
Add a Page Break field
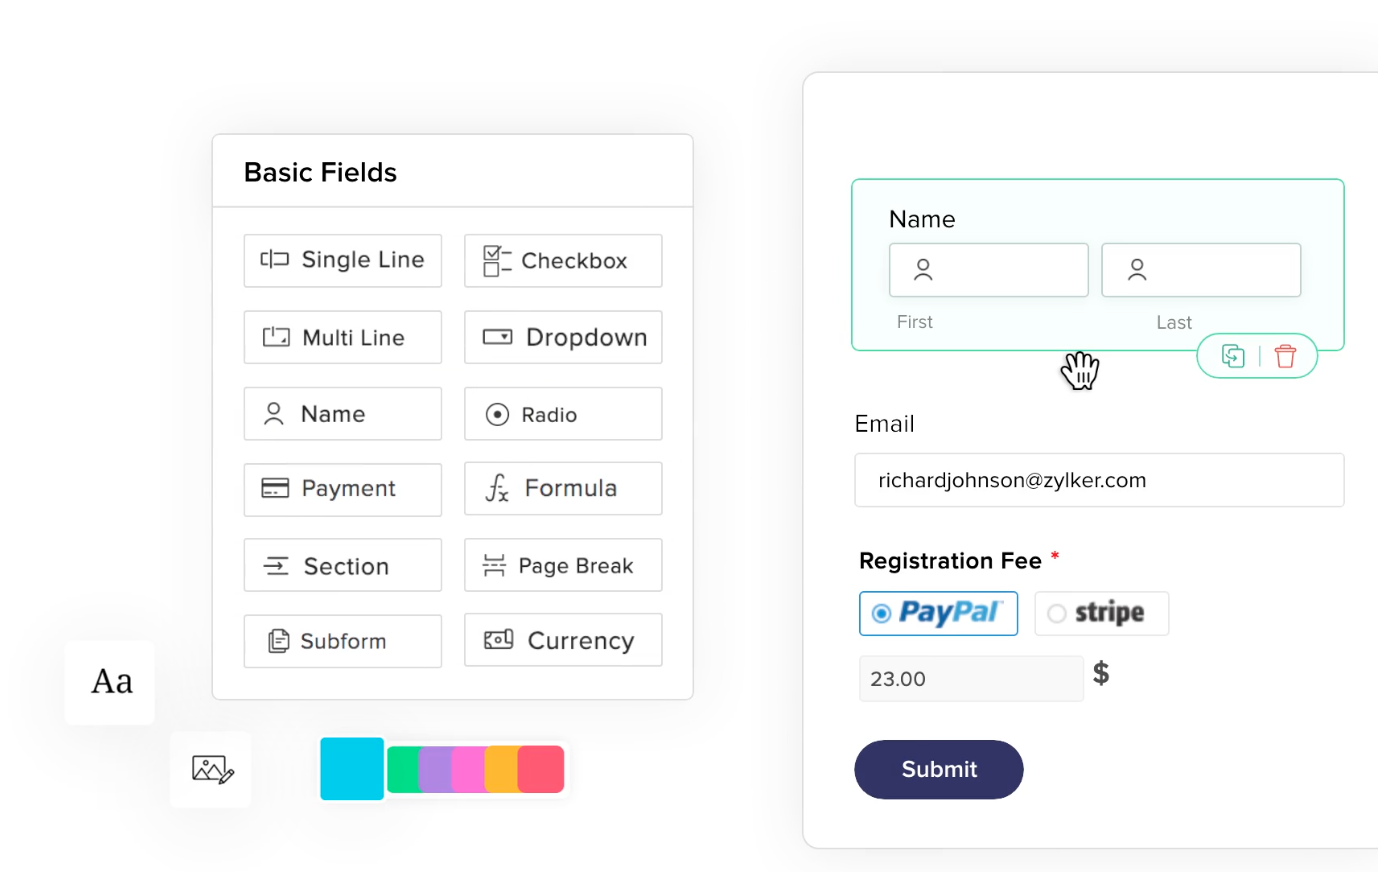coord(562,566)
